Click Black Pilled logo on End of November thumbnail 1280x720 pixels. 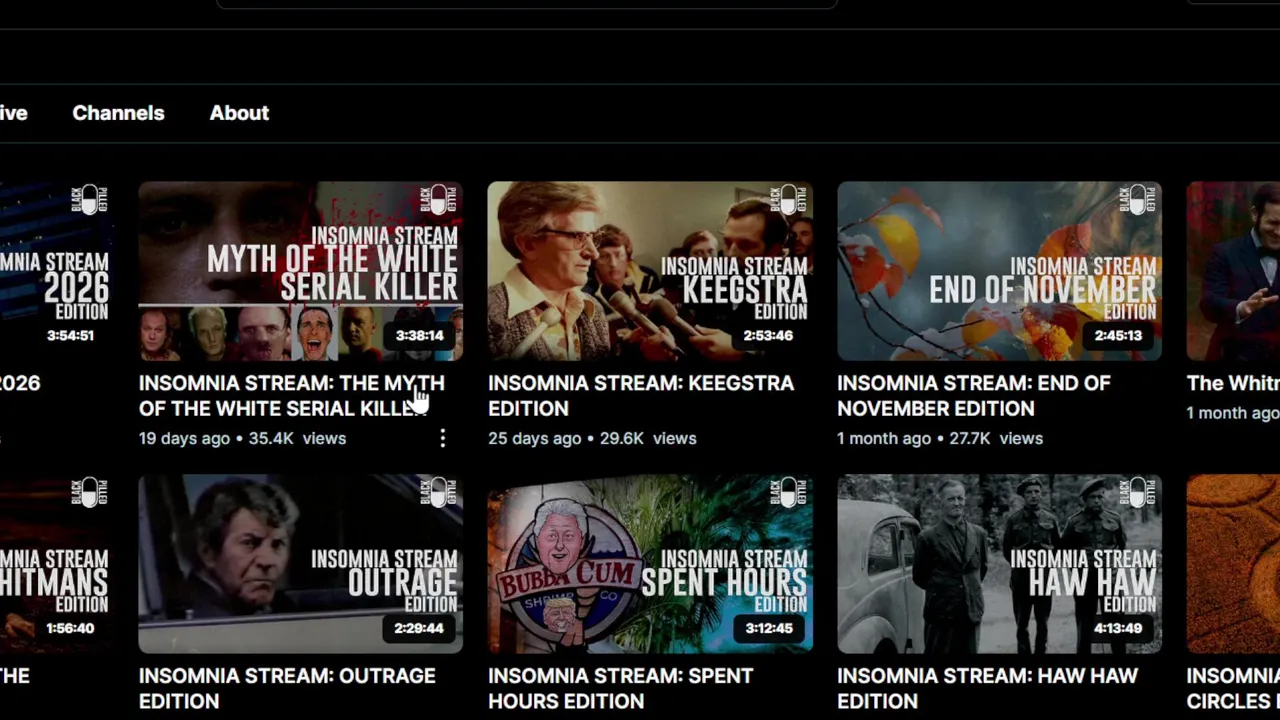point(1138,199)
